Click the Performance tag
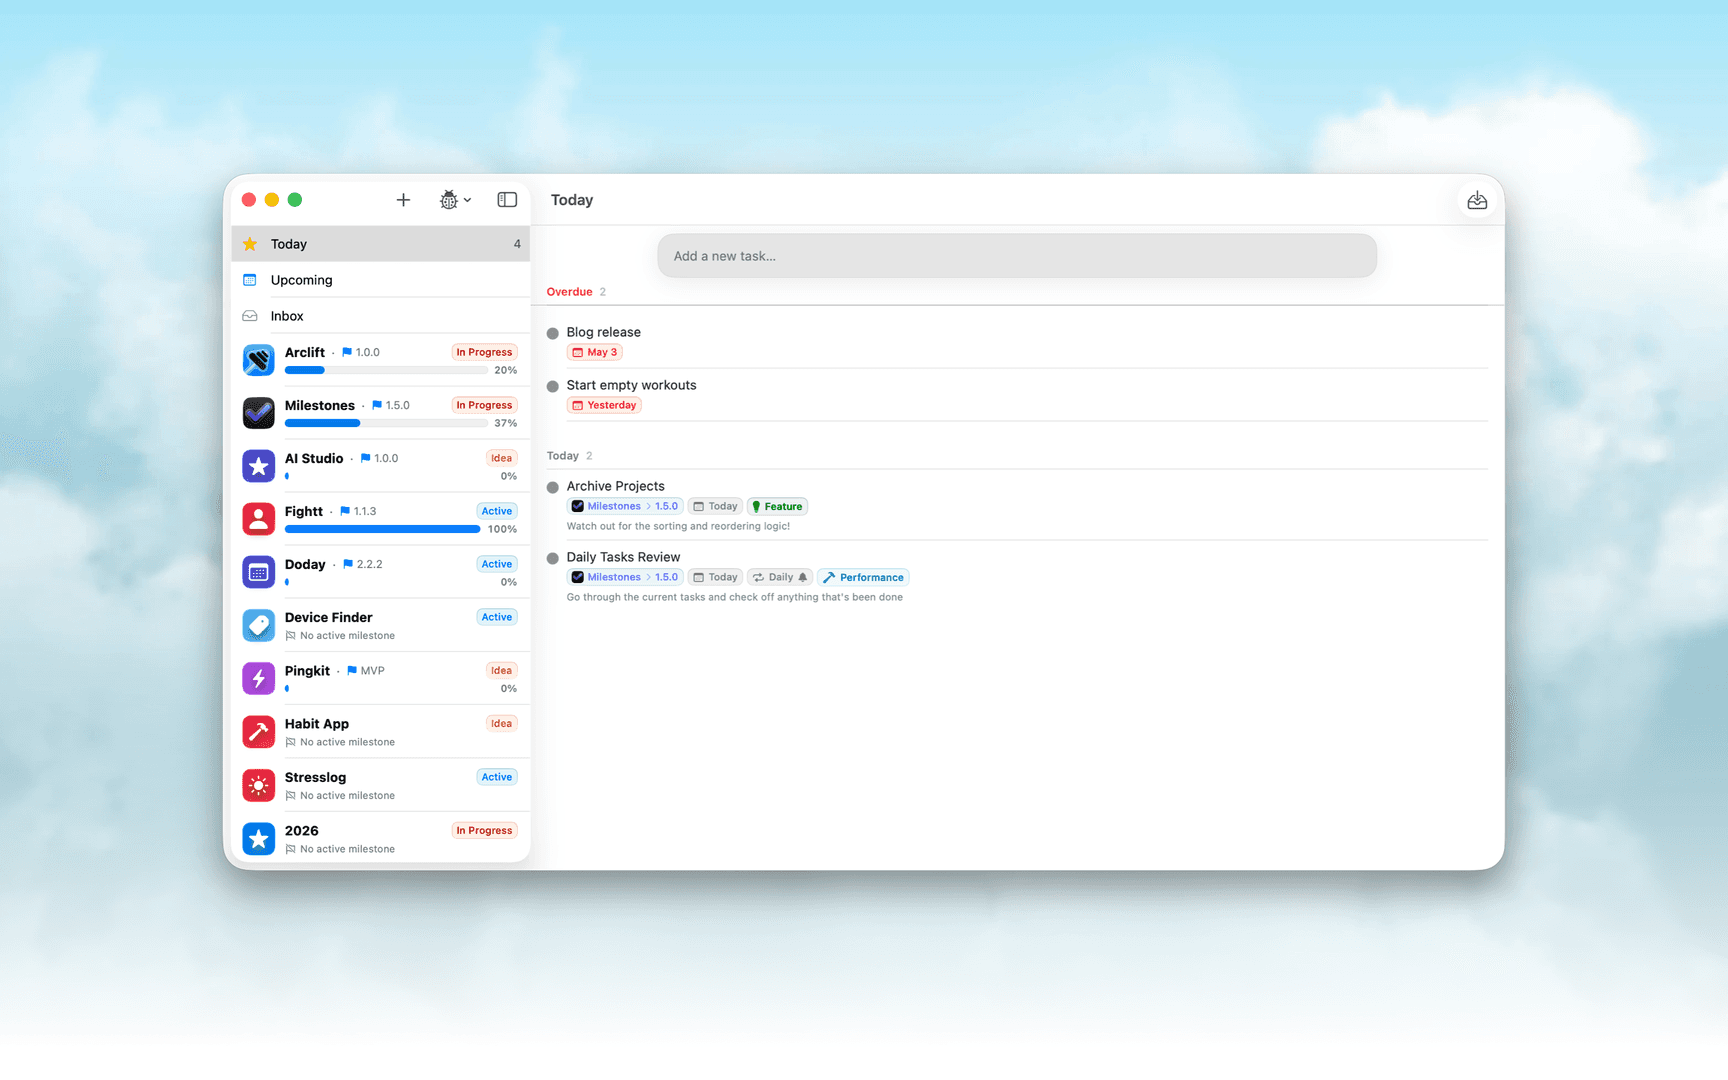 863,577
